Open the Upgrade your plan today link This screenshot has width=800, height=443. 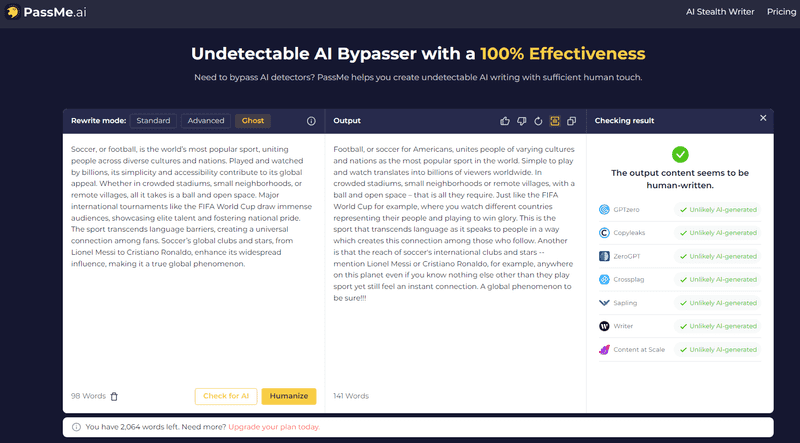pyautogui.click(x=274, y=427)
